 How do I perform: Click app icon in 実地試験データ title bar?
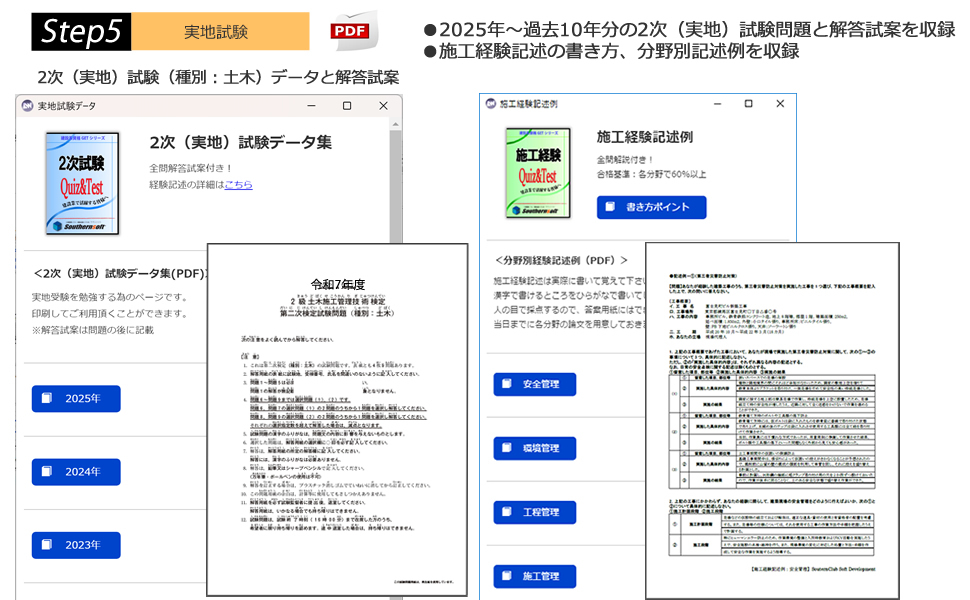27,106
